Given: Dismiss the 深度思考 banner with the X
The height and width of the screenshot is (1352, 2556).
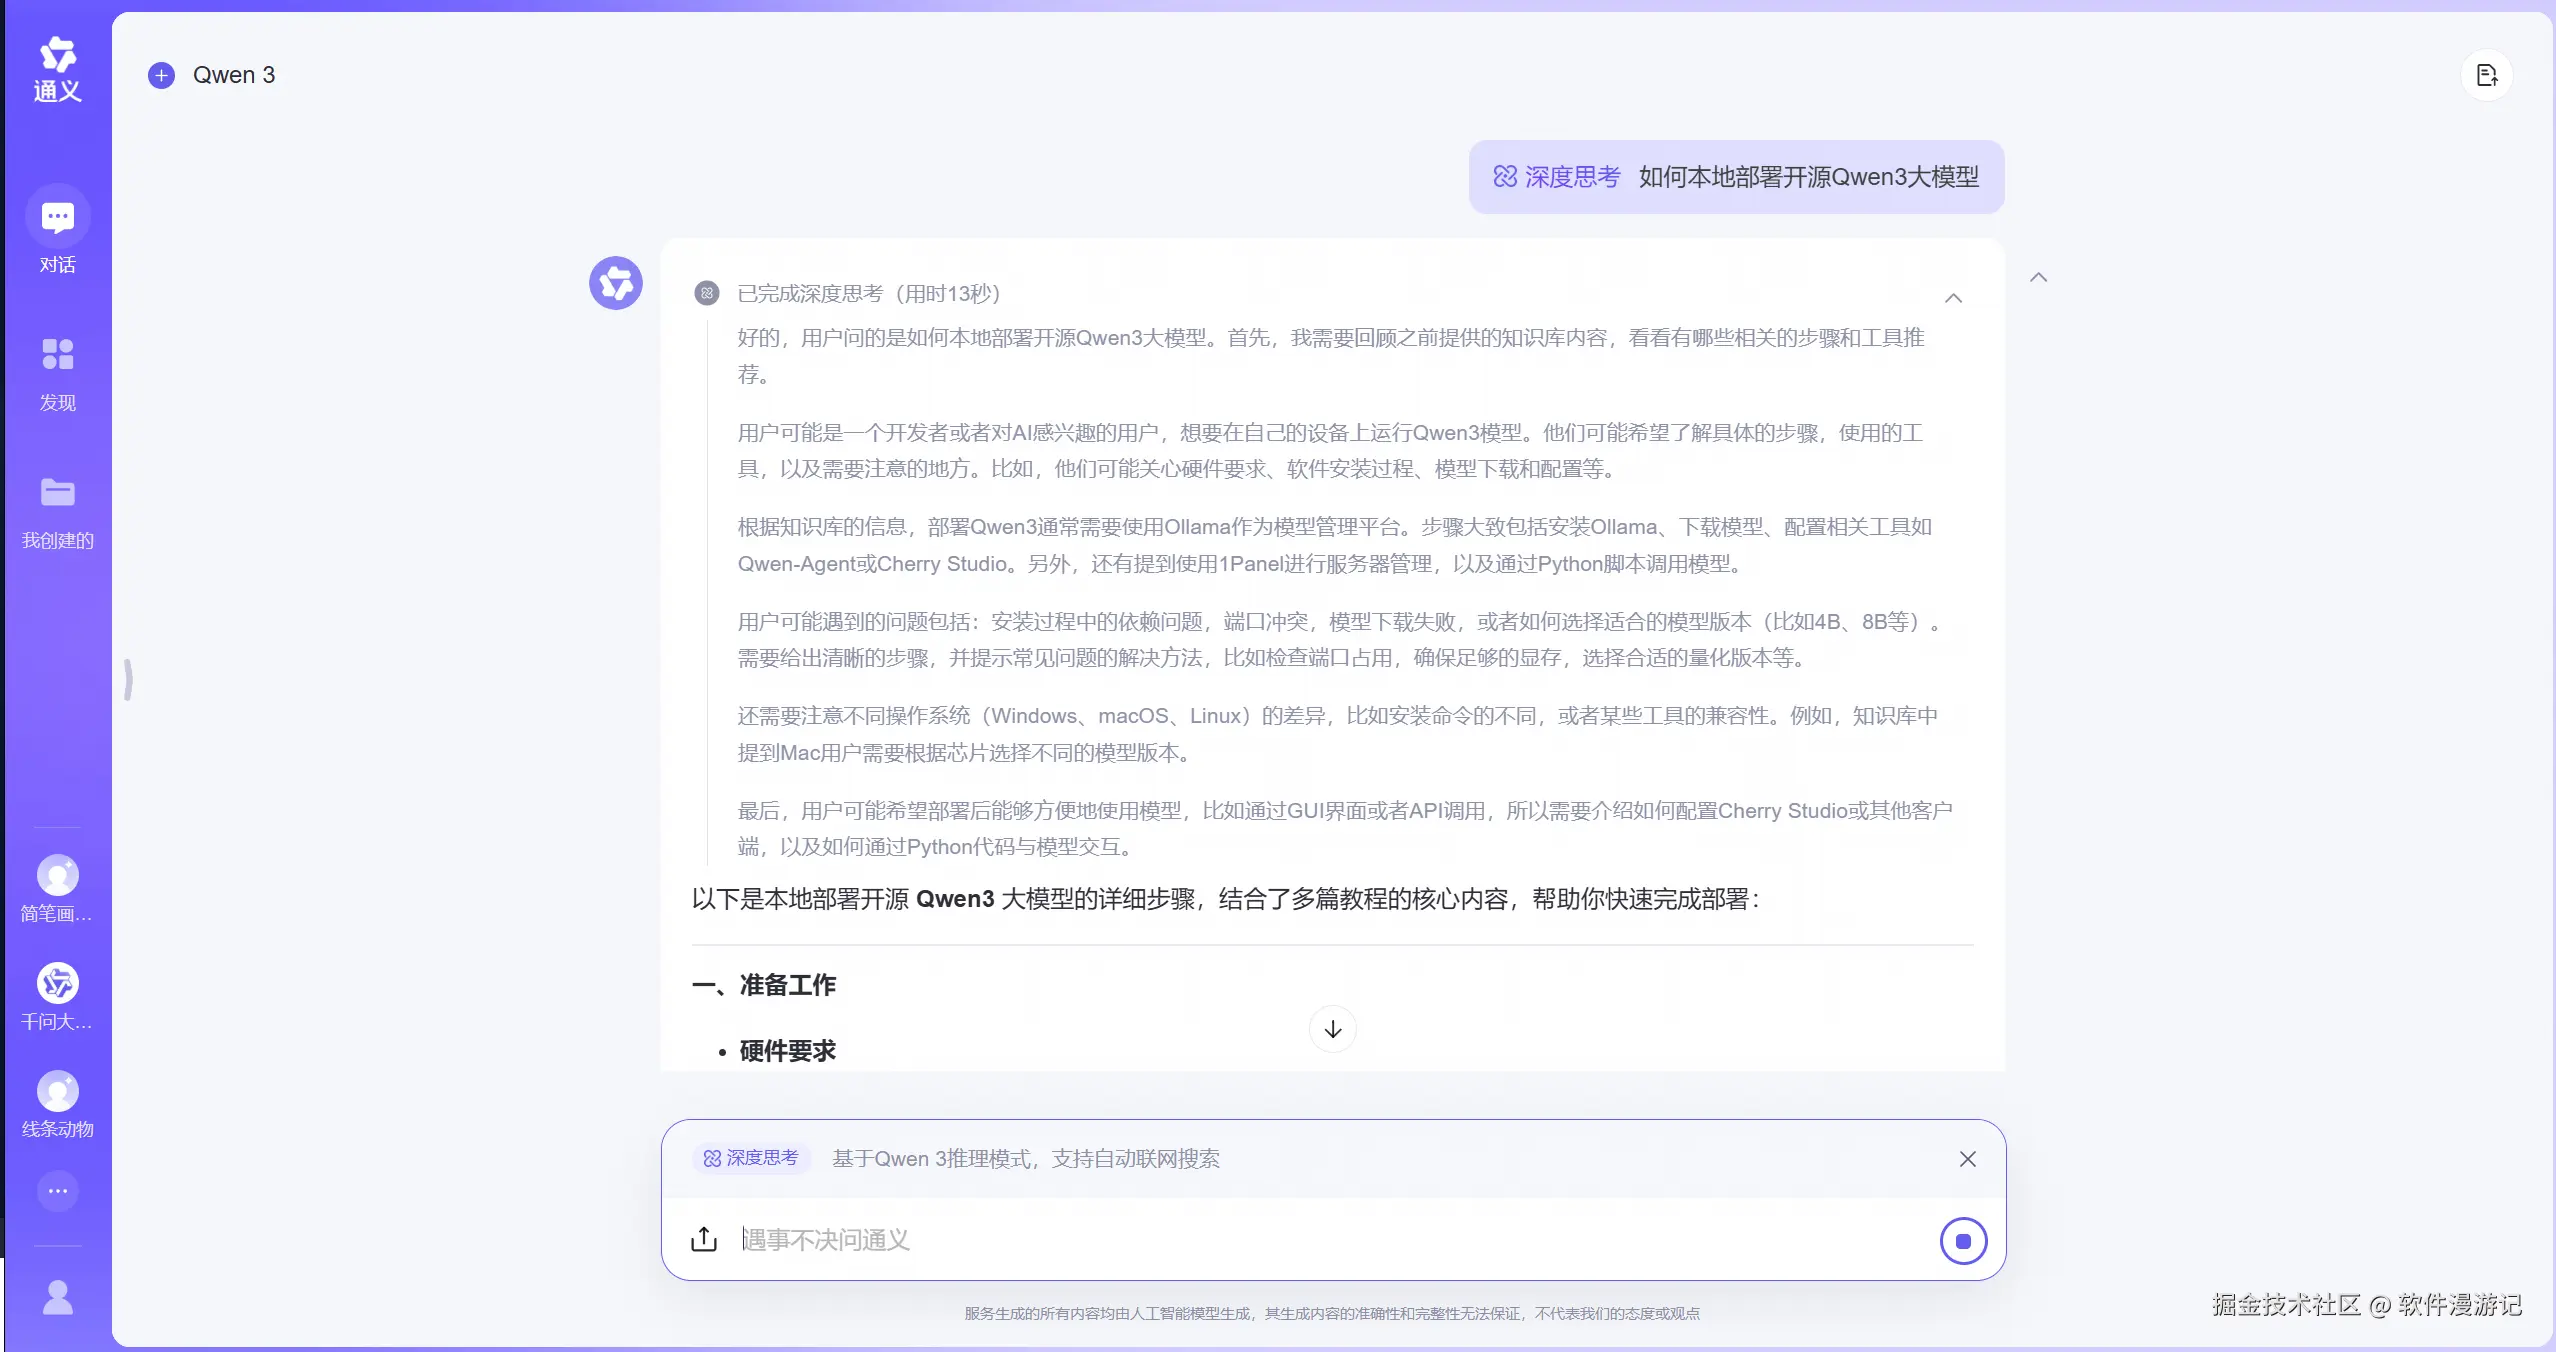Looking at the screenshot, I should 1966,1158.
